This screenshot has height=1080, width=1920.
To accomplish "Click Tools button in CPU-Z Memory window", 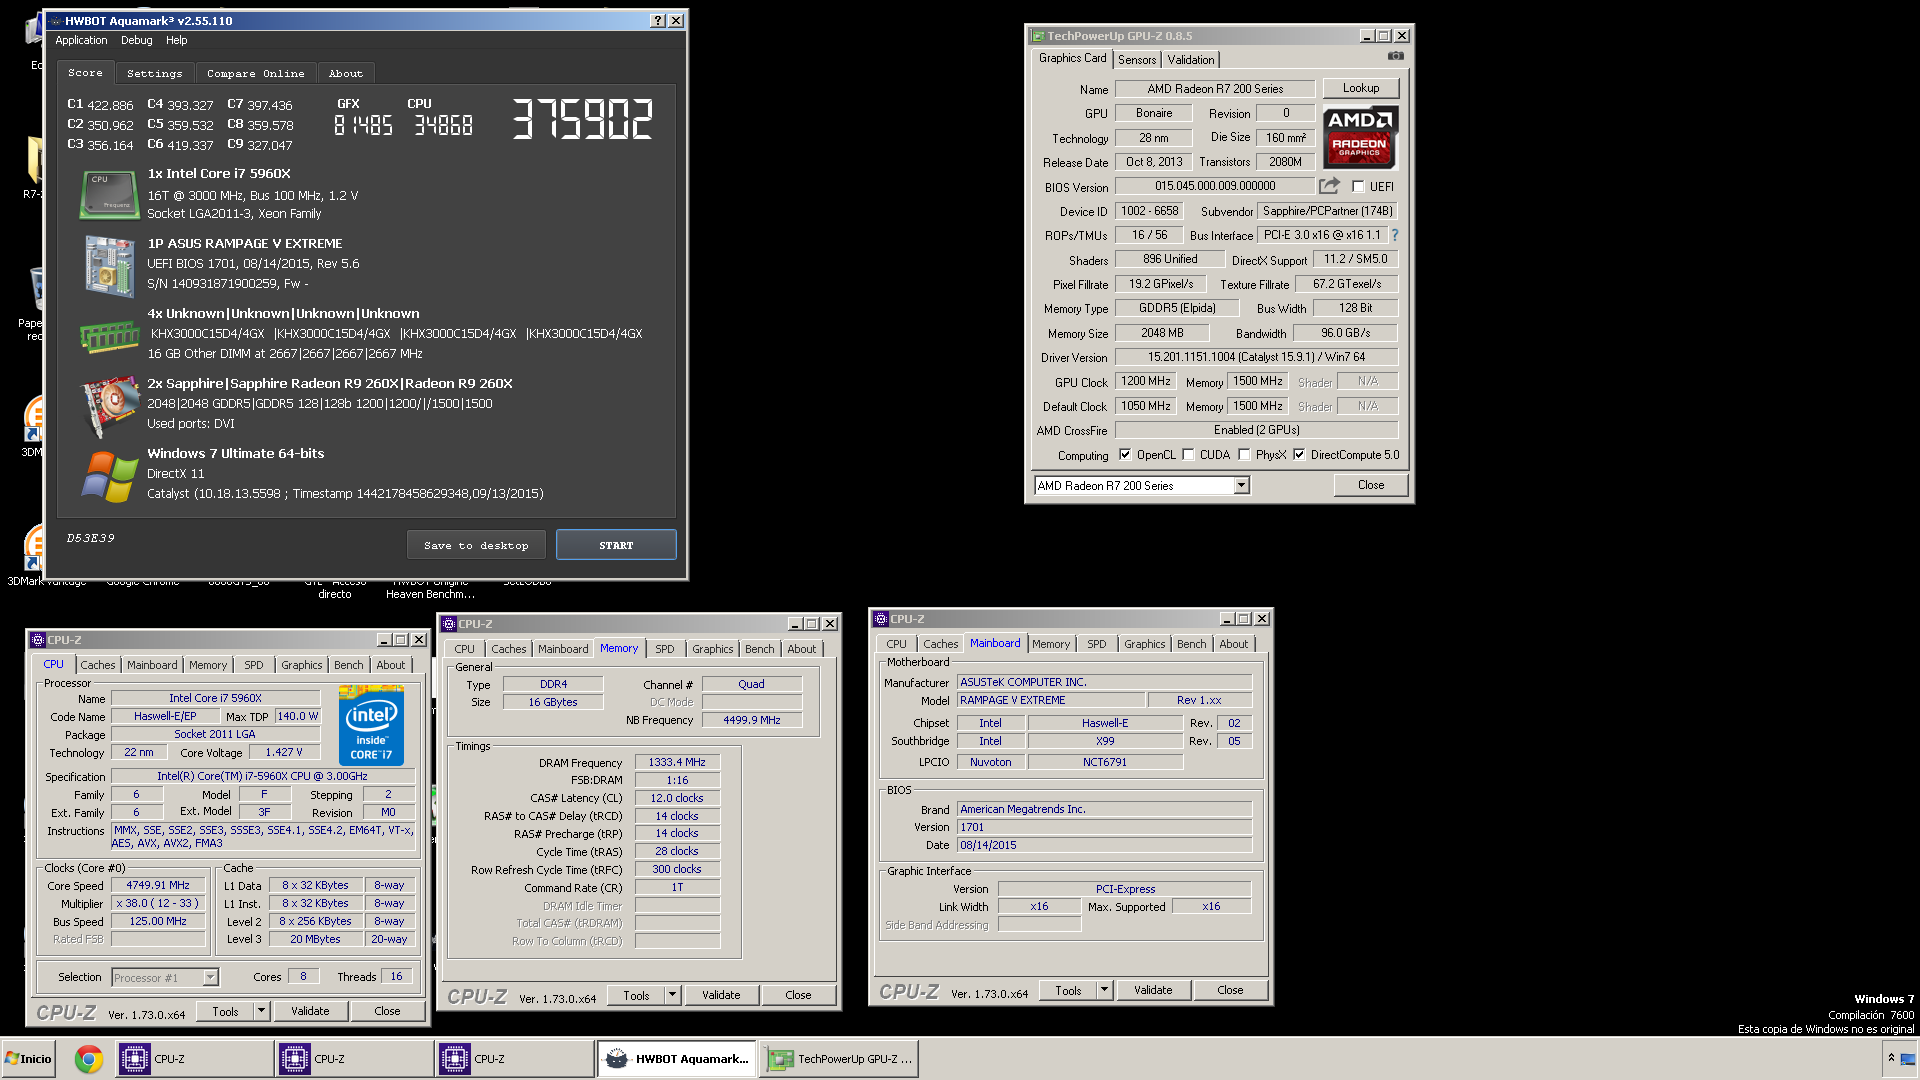I will tap(636, 995).
